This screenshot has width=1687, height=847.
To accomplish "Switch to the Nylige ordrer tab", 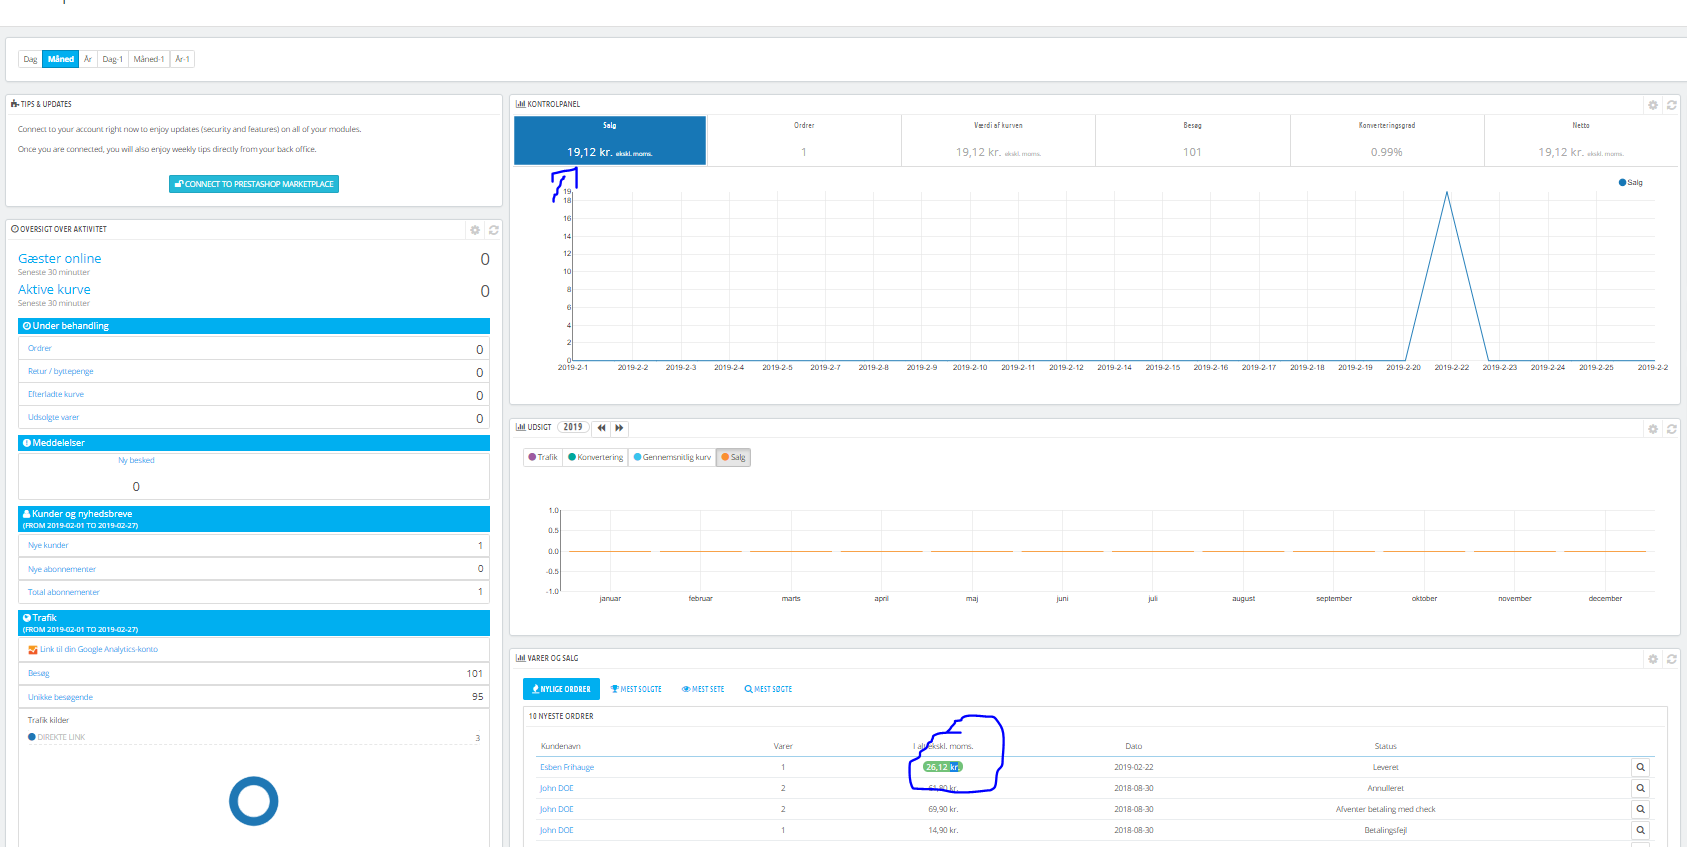I will [561, 689].
